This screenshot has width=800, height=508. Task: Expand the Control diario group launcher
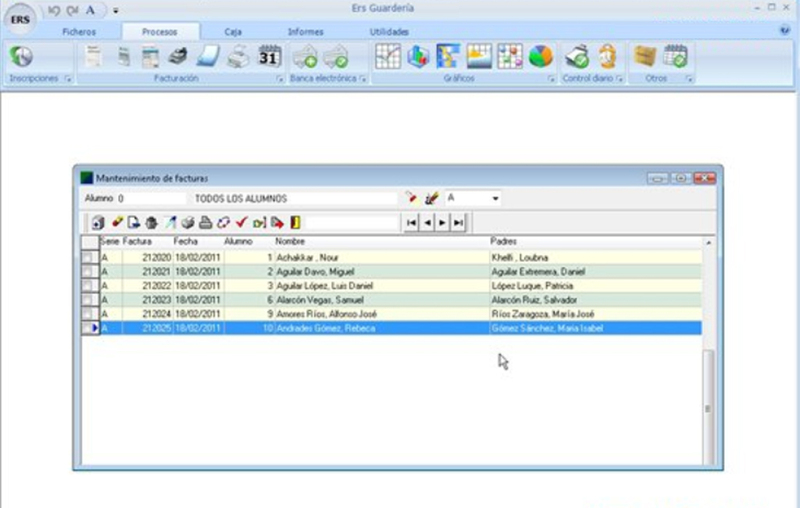[619, 79]
